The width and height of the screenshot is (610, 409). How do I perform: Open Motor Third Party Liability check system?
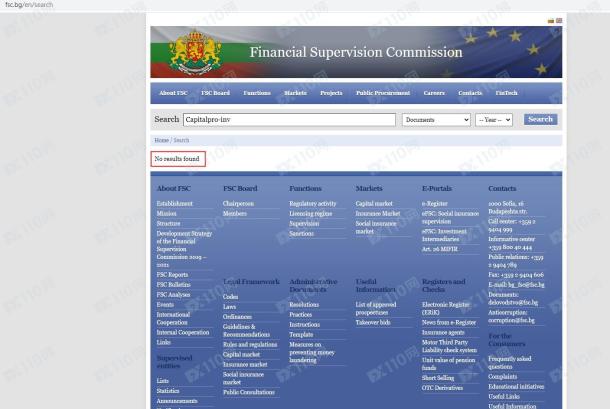pyautogui.click(x=449, y=346)
